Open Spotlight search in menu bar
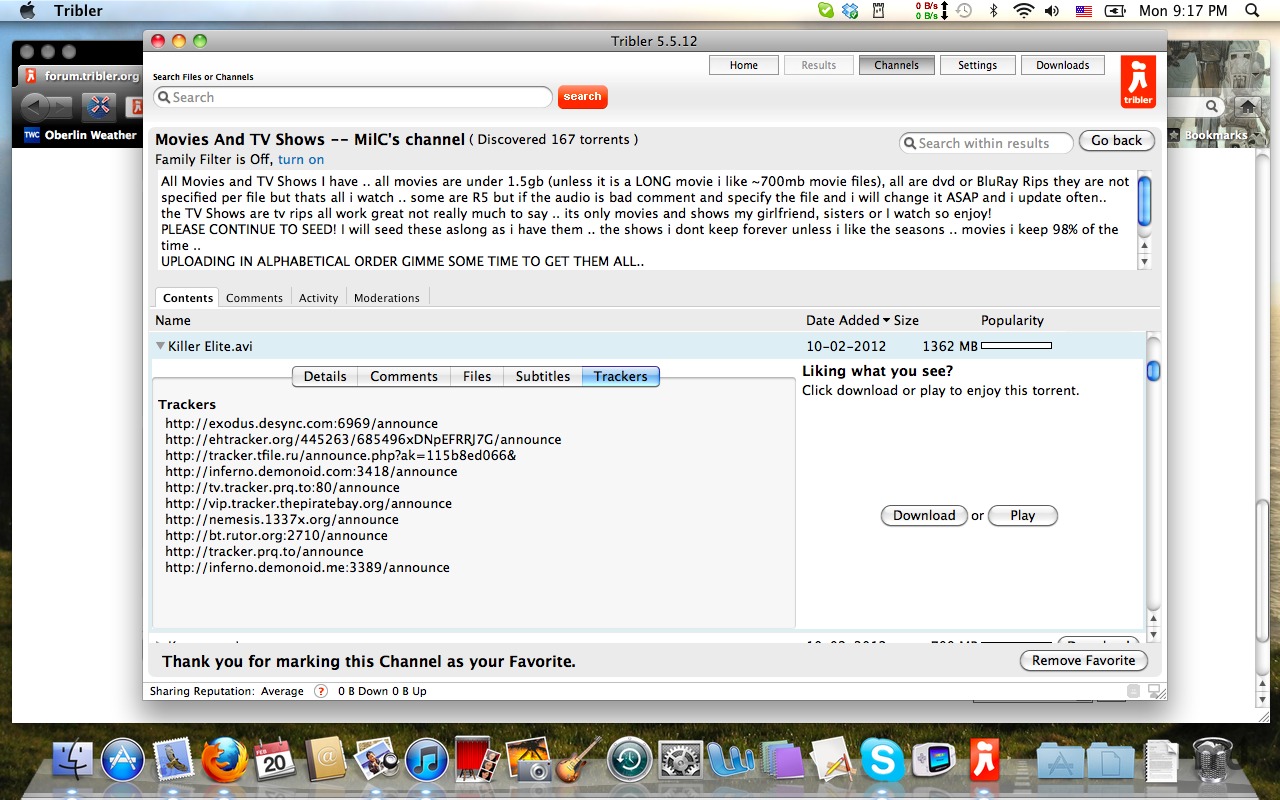Screen dimensions: 1280x800 (1253, 11)
